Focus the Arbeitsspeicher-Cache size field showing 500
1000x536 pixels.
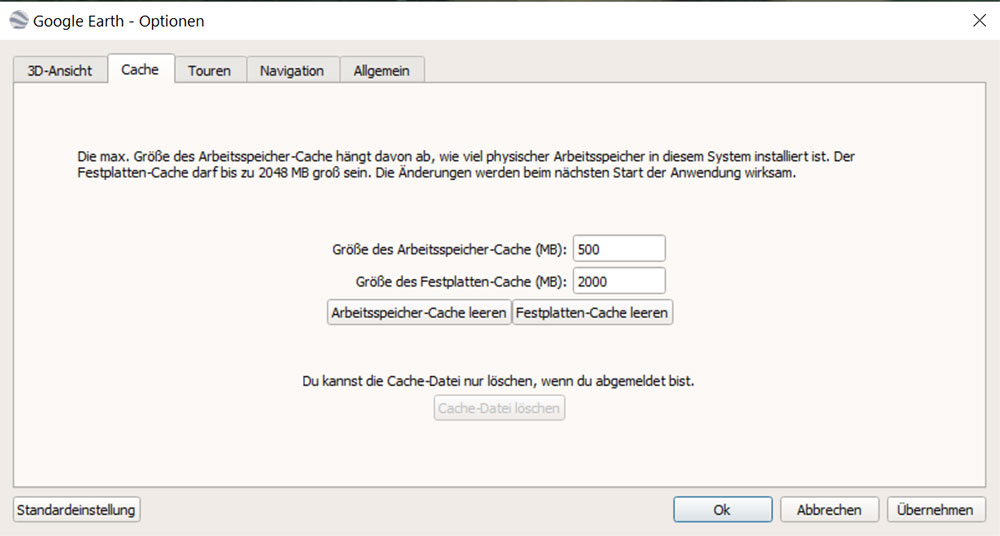[x=619, y=249]
